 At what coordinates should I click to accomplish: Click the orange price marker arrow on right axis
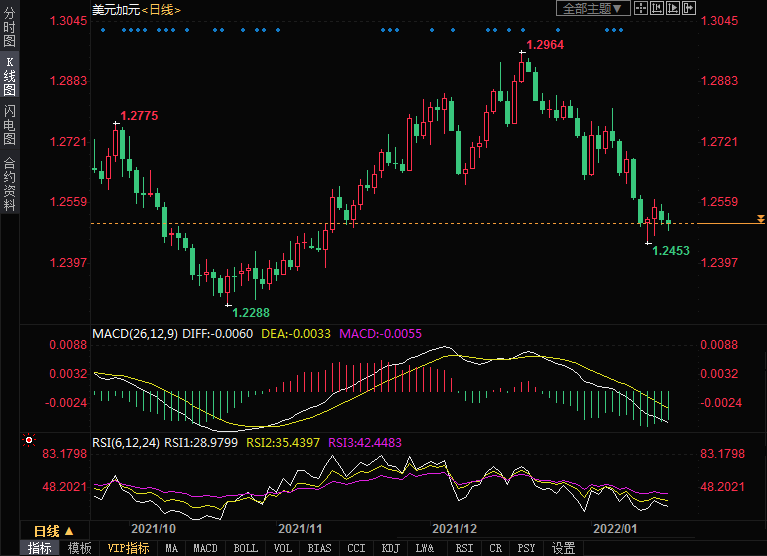[x=761, y=218]
